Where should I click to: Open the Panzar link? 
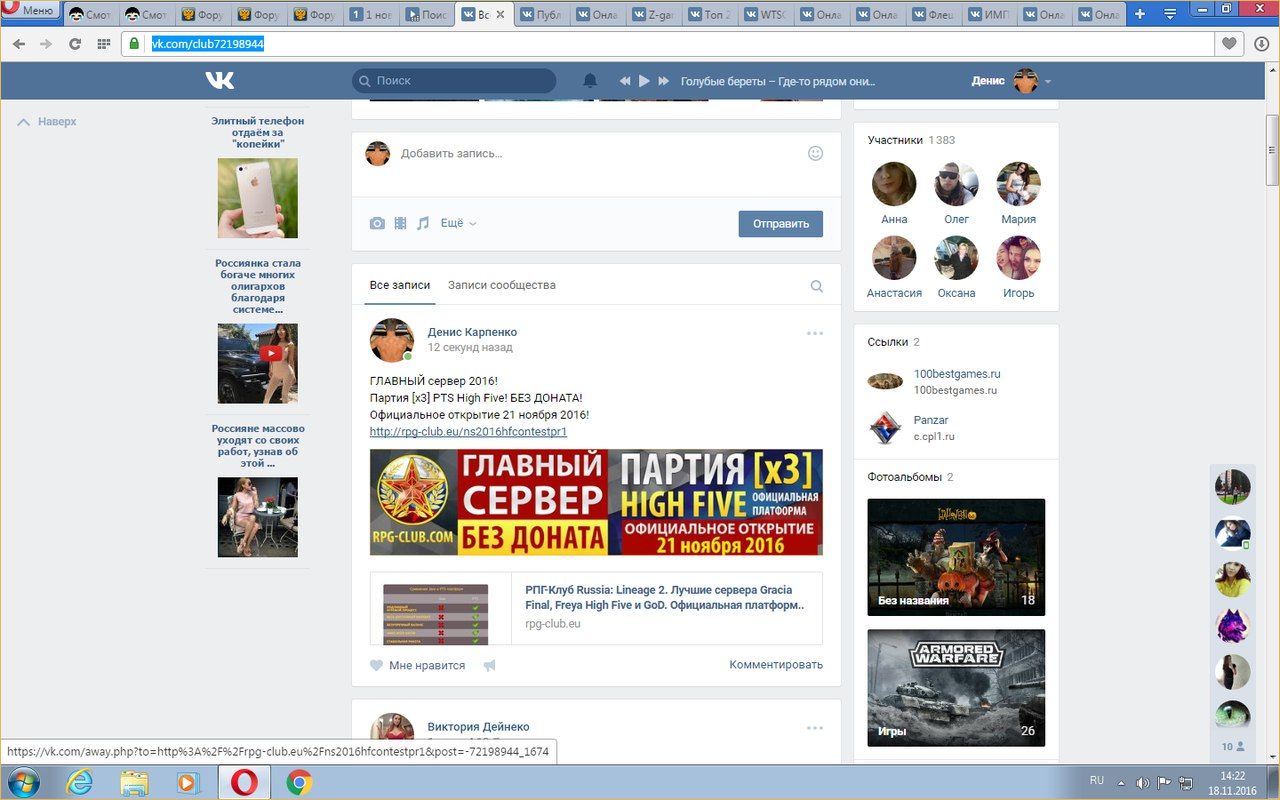[x=931, y=420]
